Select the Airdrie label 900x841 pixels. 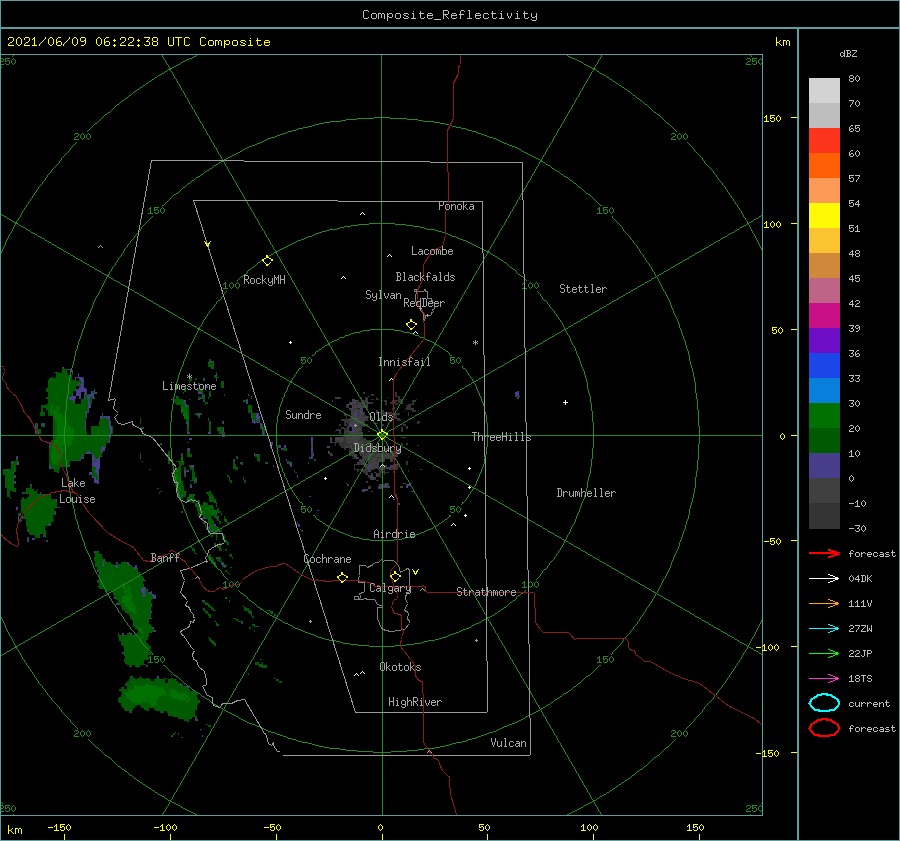(x=394, y=534)
